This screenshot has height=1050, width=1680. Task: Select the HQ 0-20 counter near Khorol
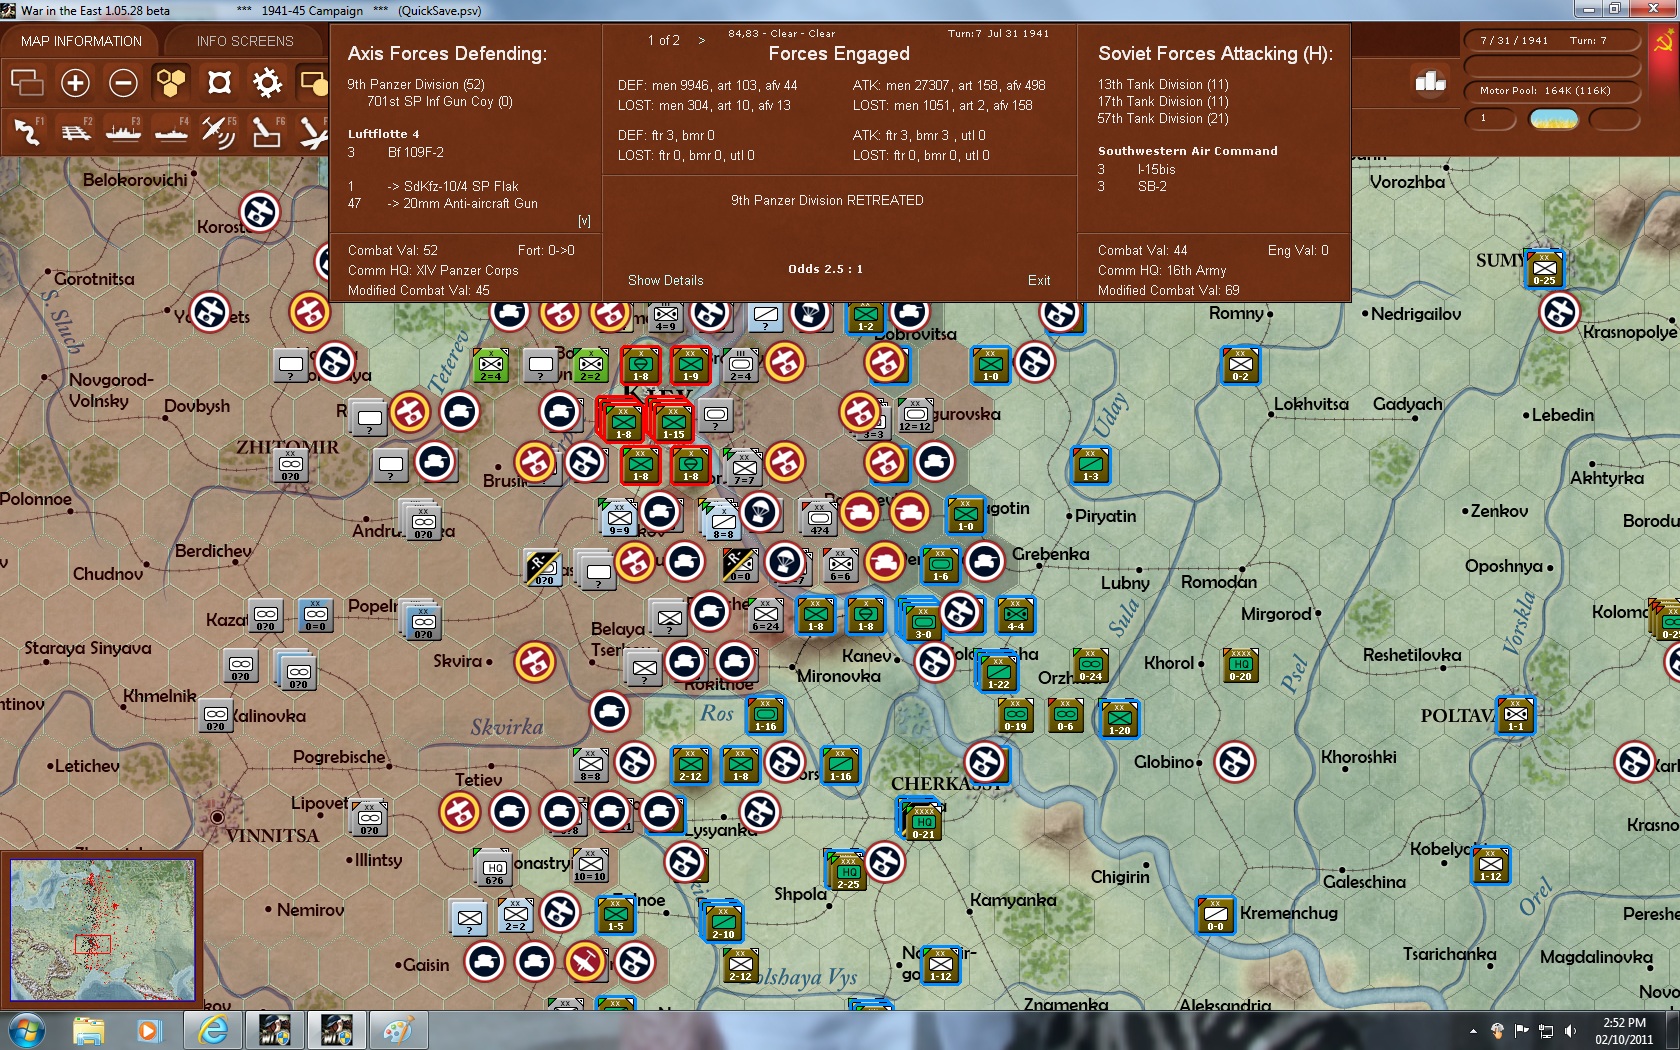pos(1240,665)
